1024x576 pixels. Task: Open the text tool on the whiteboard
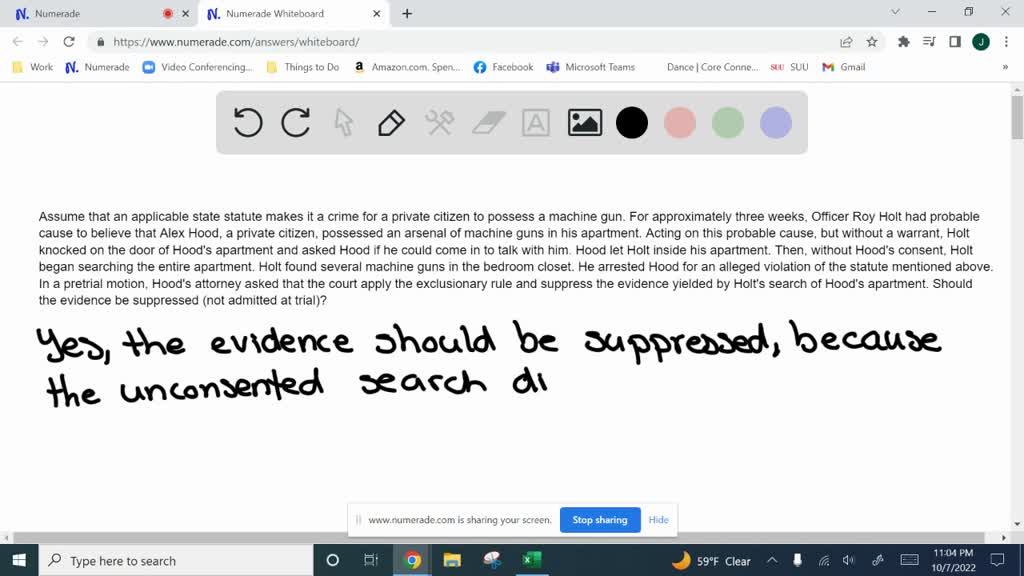click(535, 122)
